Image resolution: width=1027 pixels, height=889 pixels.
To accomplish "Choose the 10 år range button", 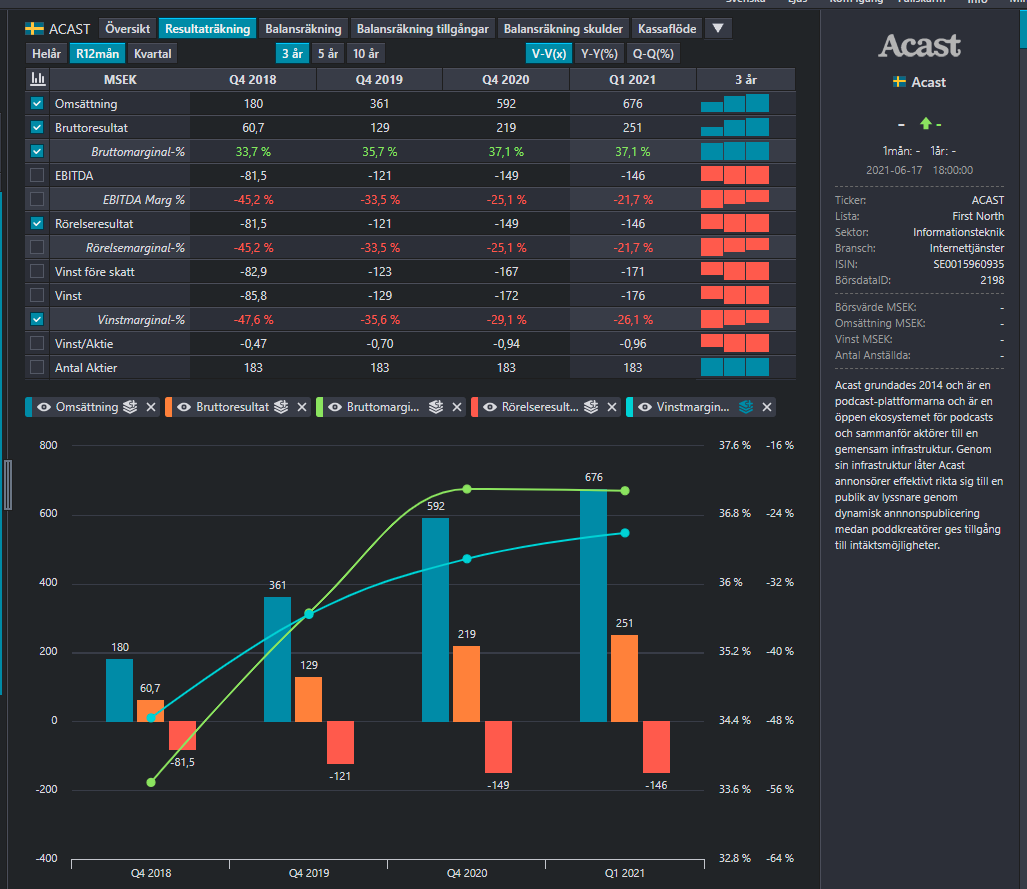I will point(366,54).
